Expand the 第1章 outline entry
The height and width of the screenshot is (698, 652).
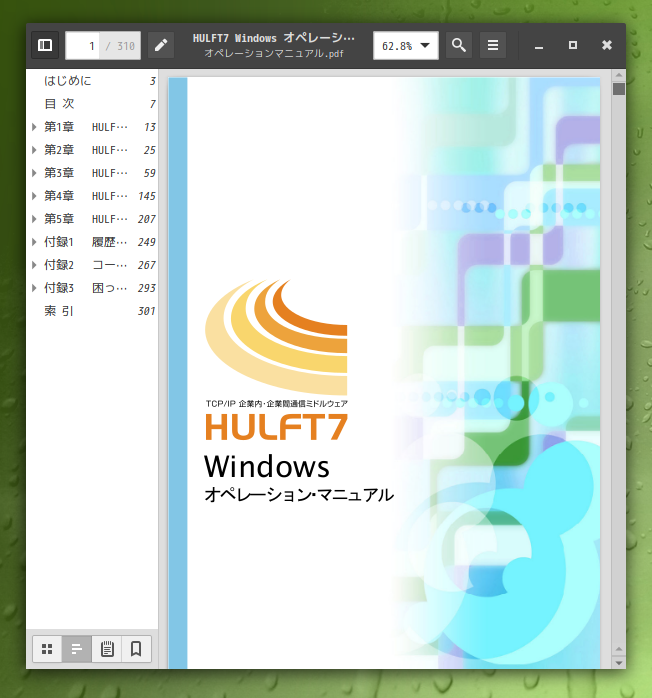coord(34,127)
